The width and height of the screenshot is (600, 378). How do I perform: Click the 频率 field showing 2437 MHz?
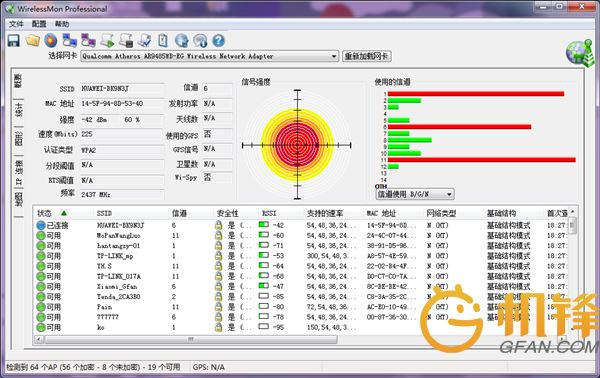122,194
